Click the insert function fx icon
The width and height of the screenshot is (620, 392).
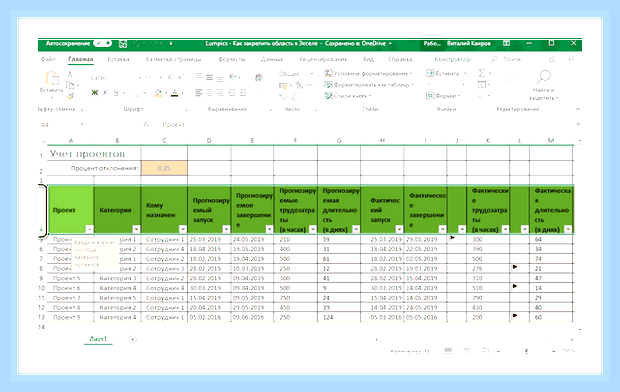tap(146, 125)
